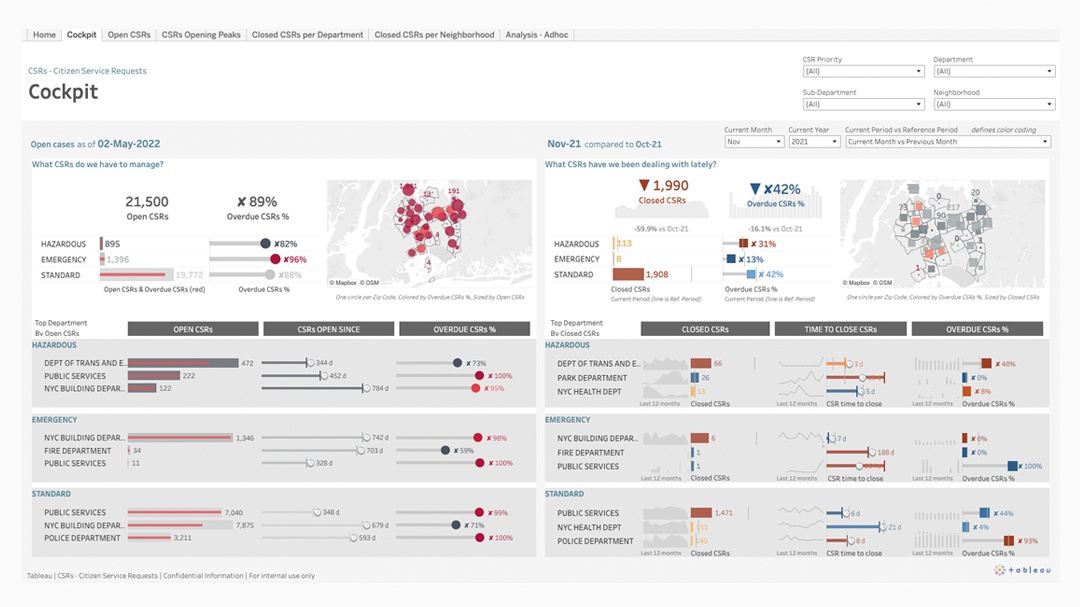
Task: Switch to Open CSRs tab
Action: pos(129,34)
